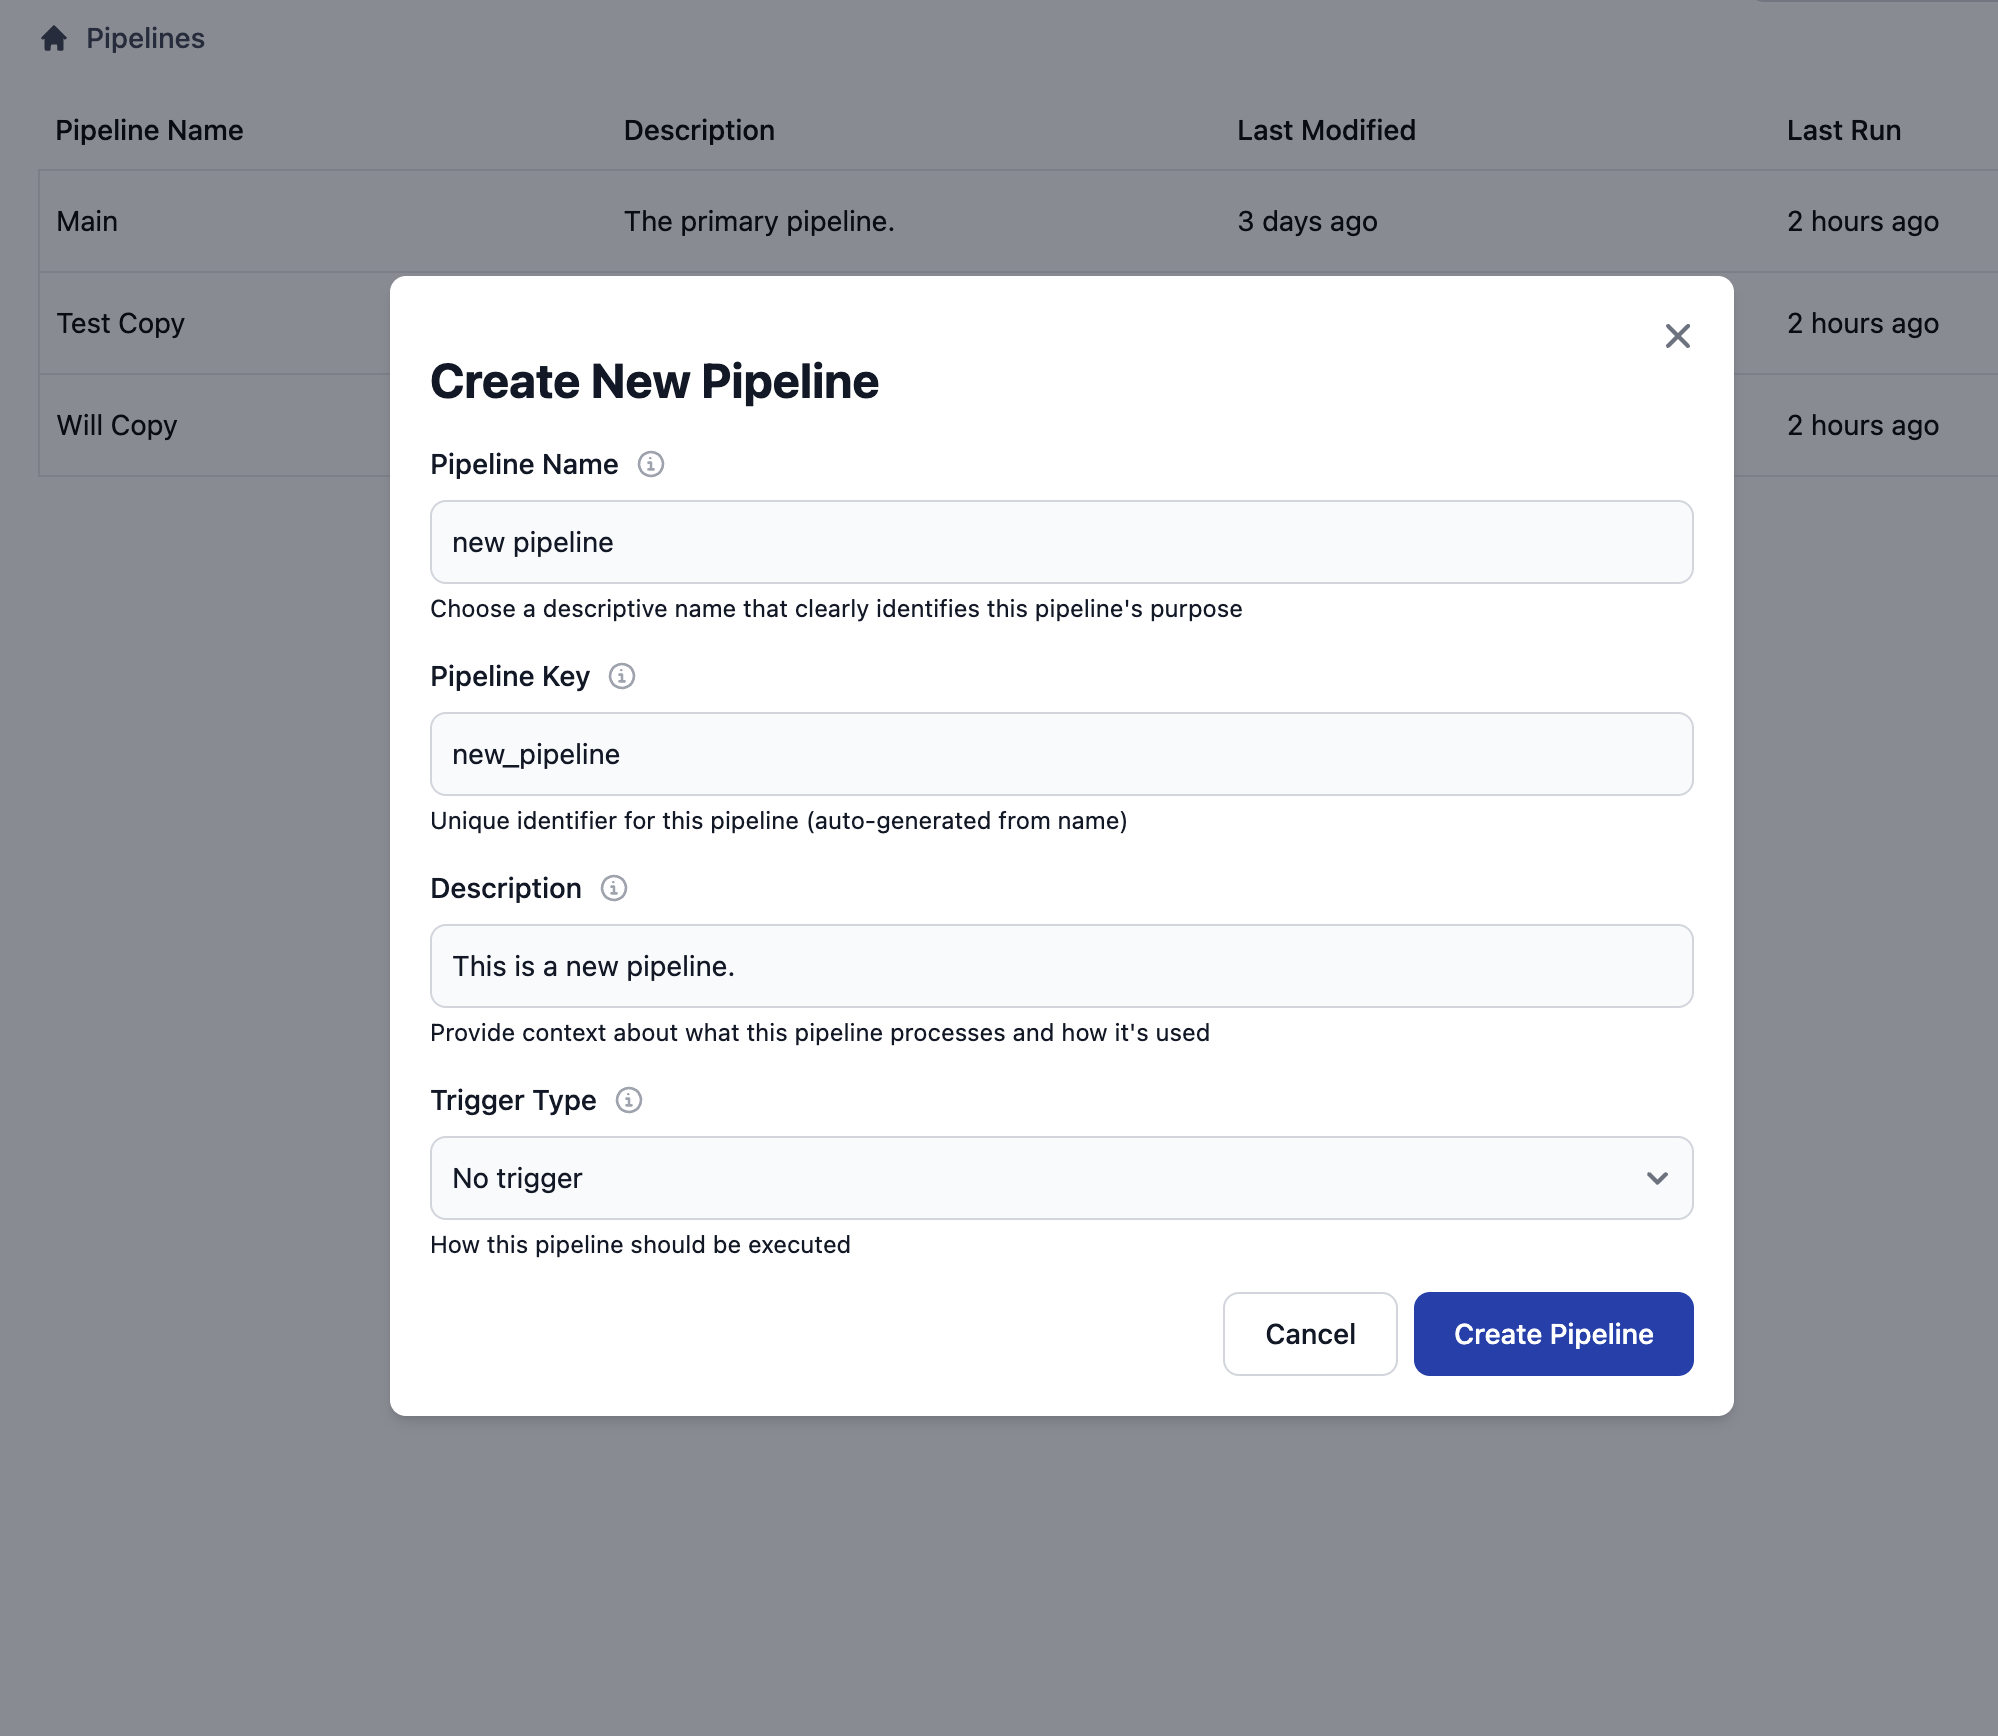Viewport: 1998px width, 1736px height.
Task: Click the Pipeline Name input field
Action: pos(1061,541)
